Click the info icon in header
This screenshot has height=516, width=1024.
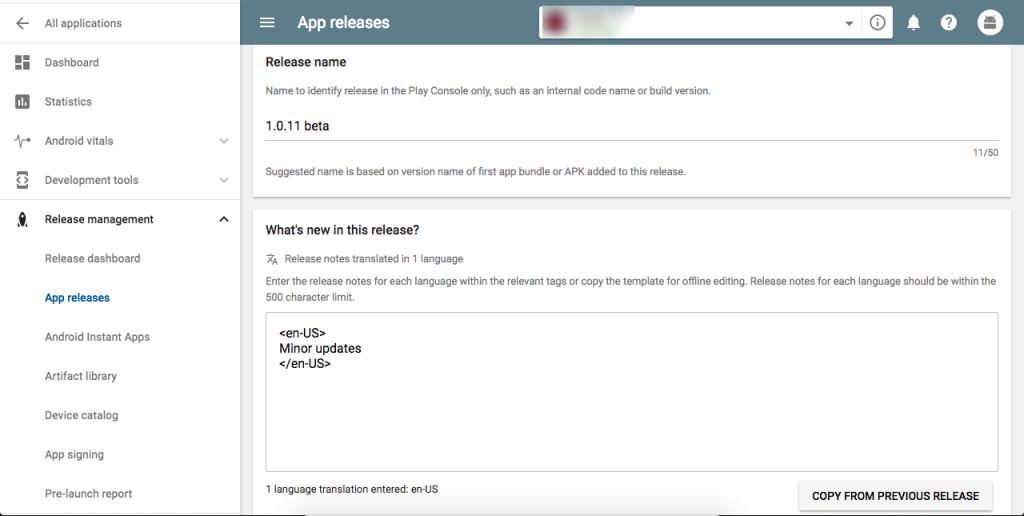click(x=878, y=23)
